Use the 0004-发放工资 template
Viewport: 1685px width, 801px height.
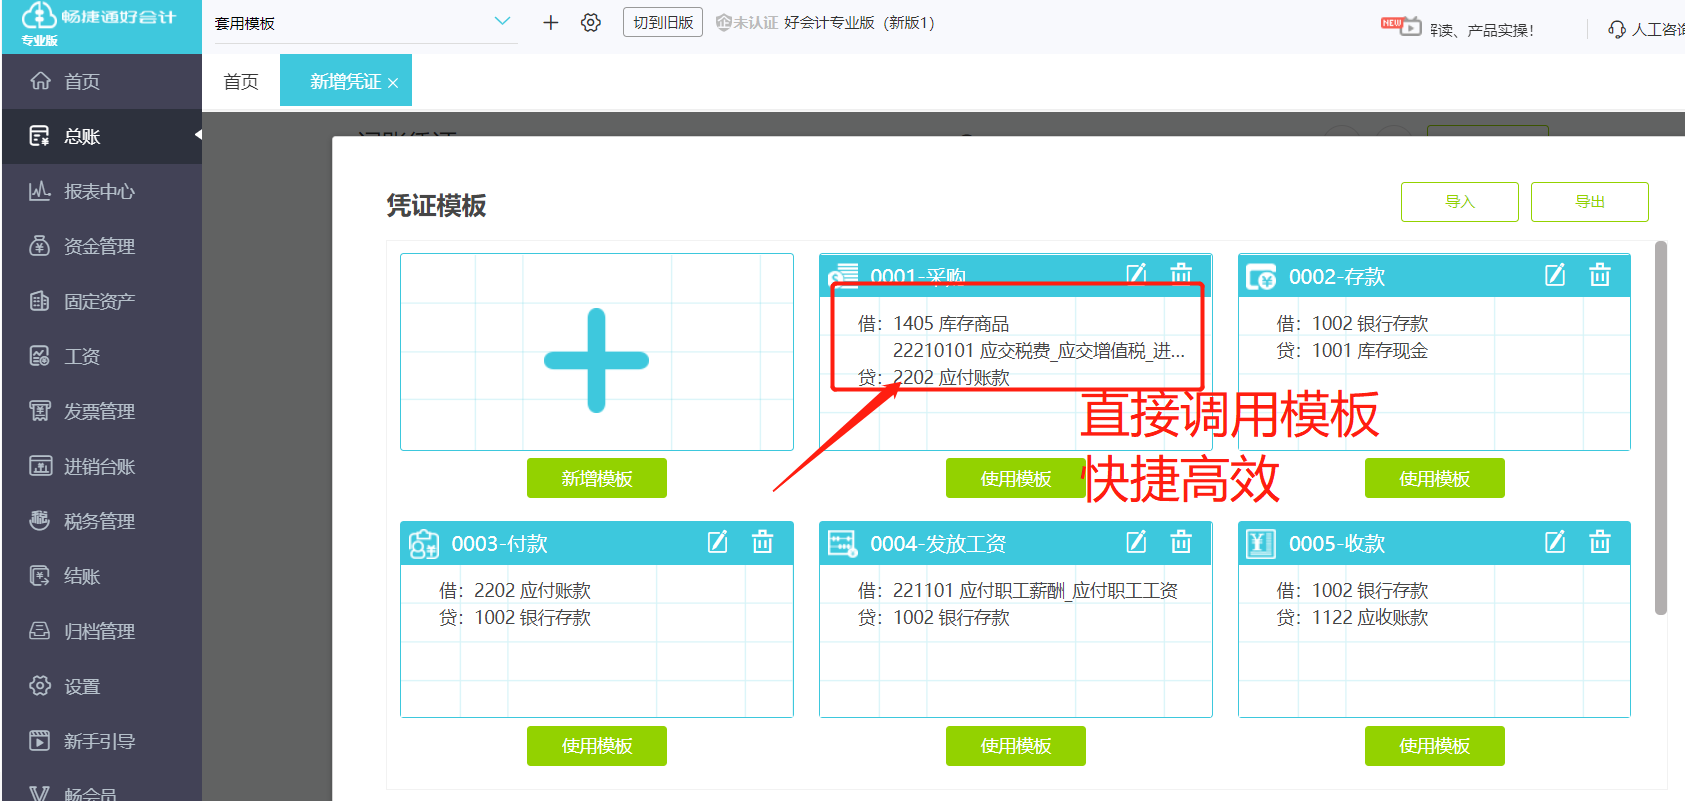click(x=1016, y=746)
